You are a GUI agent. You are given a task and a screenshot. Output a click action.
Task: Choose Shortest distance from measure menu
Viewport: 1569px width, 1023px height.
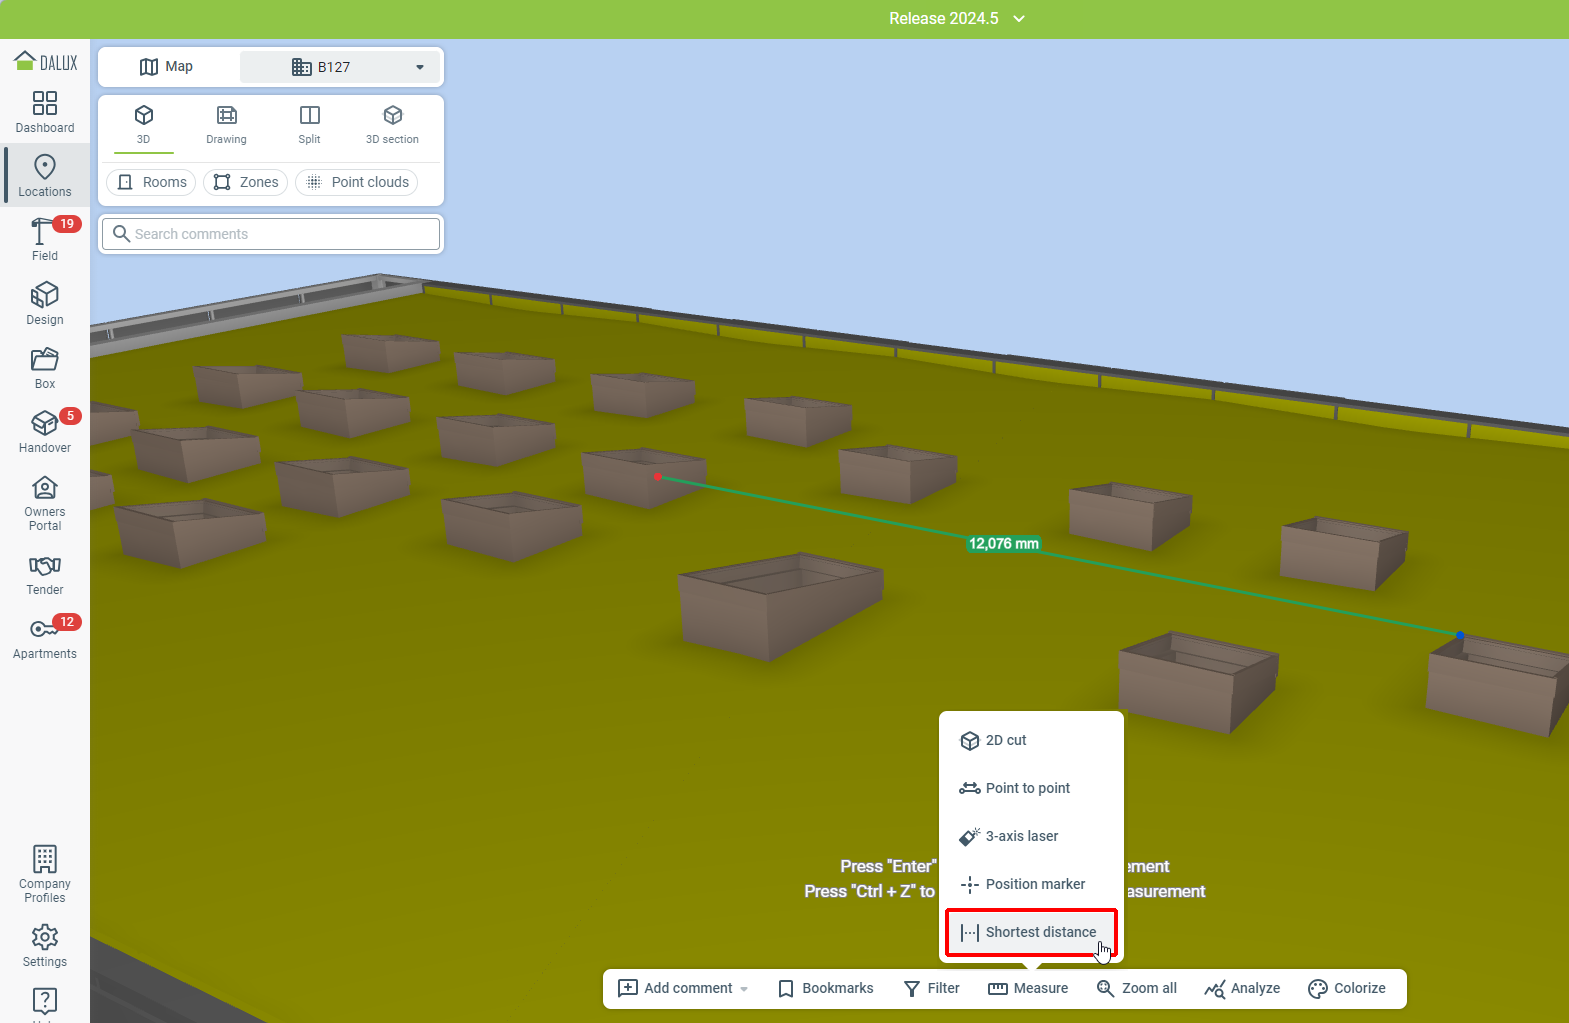pos(1031,932)
